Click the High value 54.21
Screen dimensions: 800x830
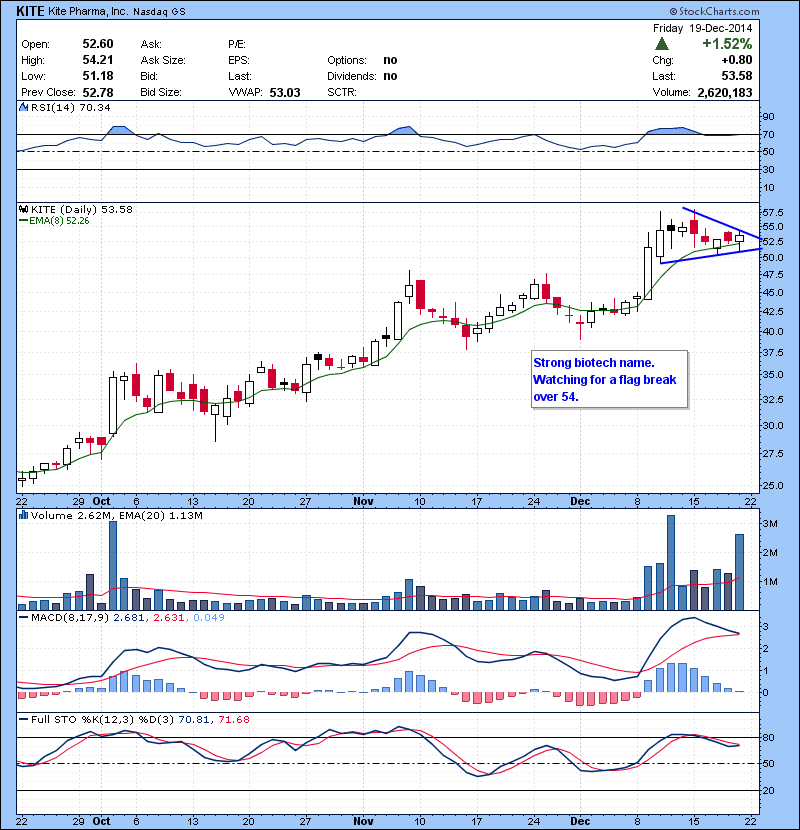coord(98,60)
